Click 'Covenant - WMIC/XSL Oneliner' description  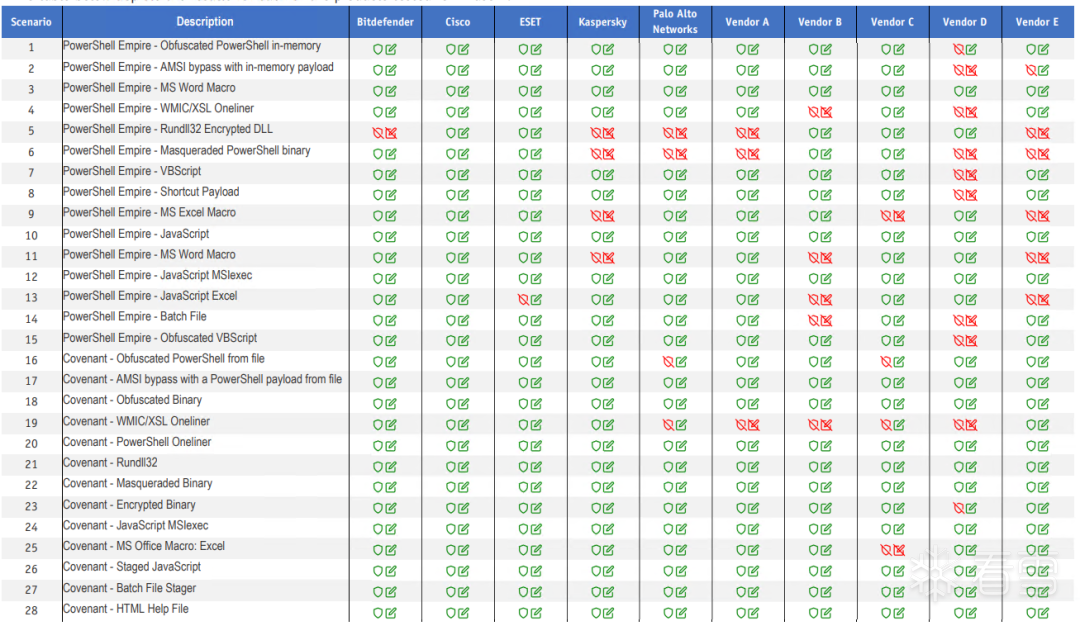point(136,421)
